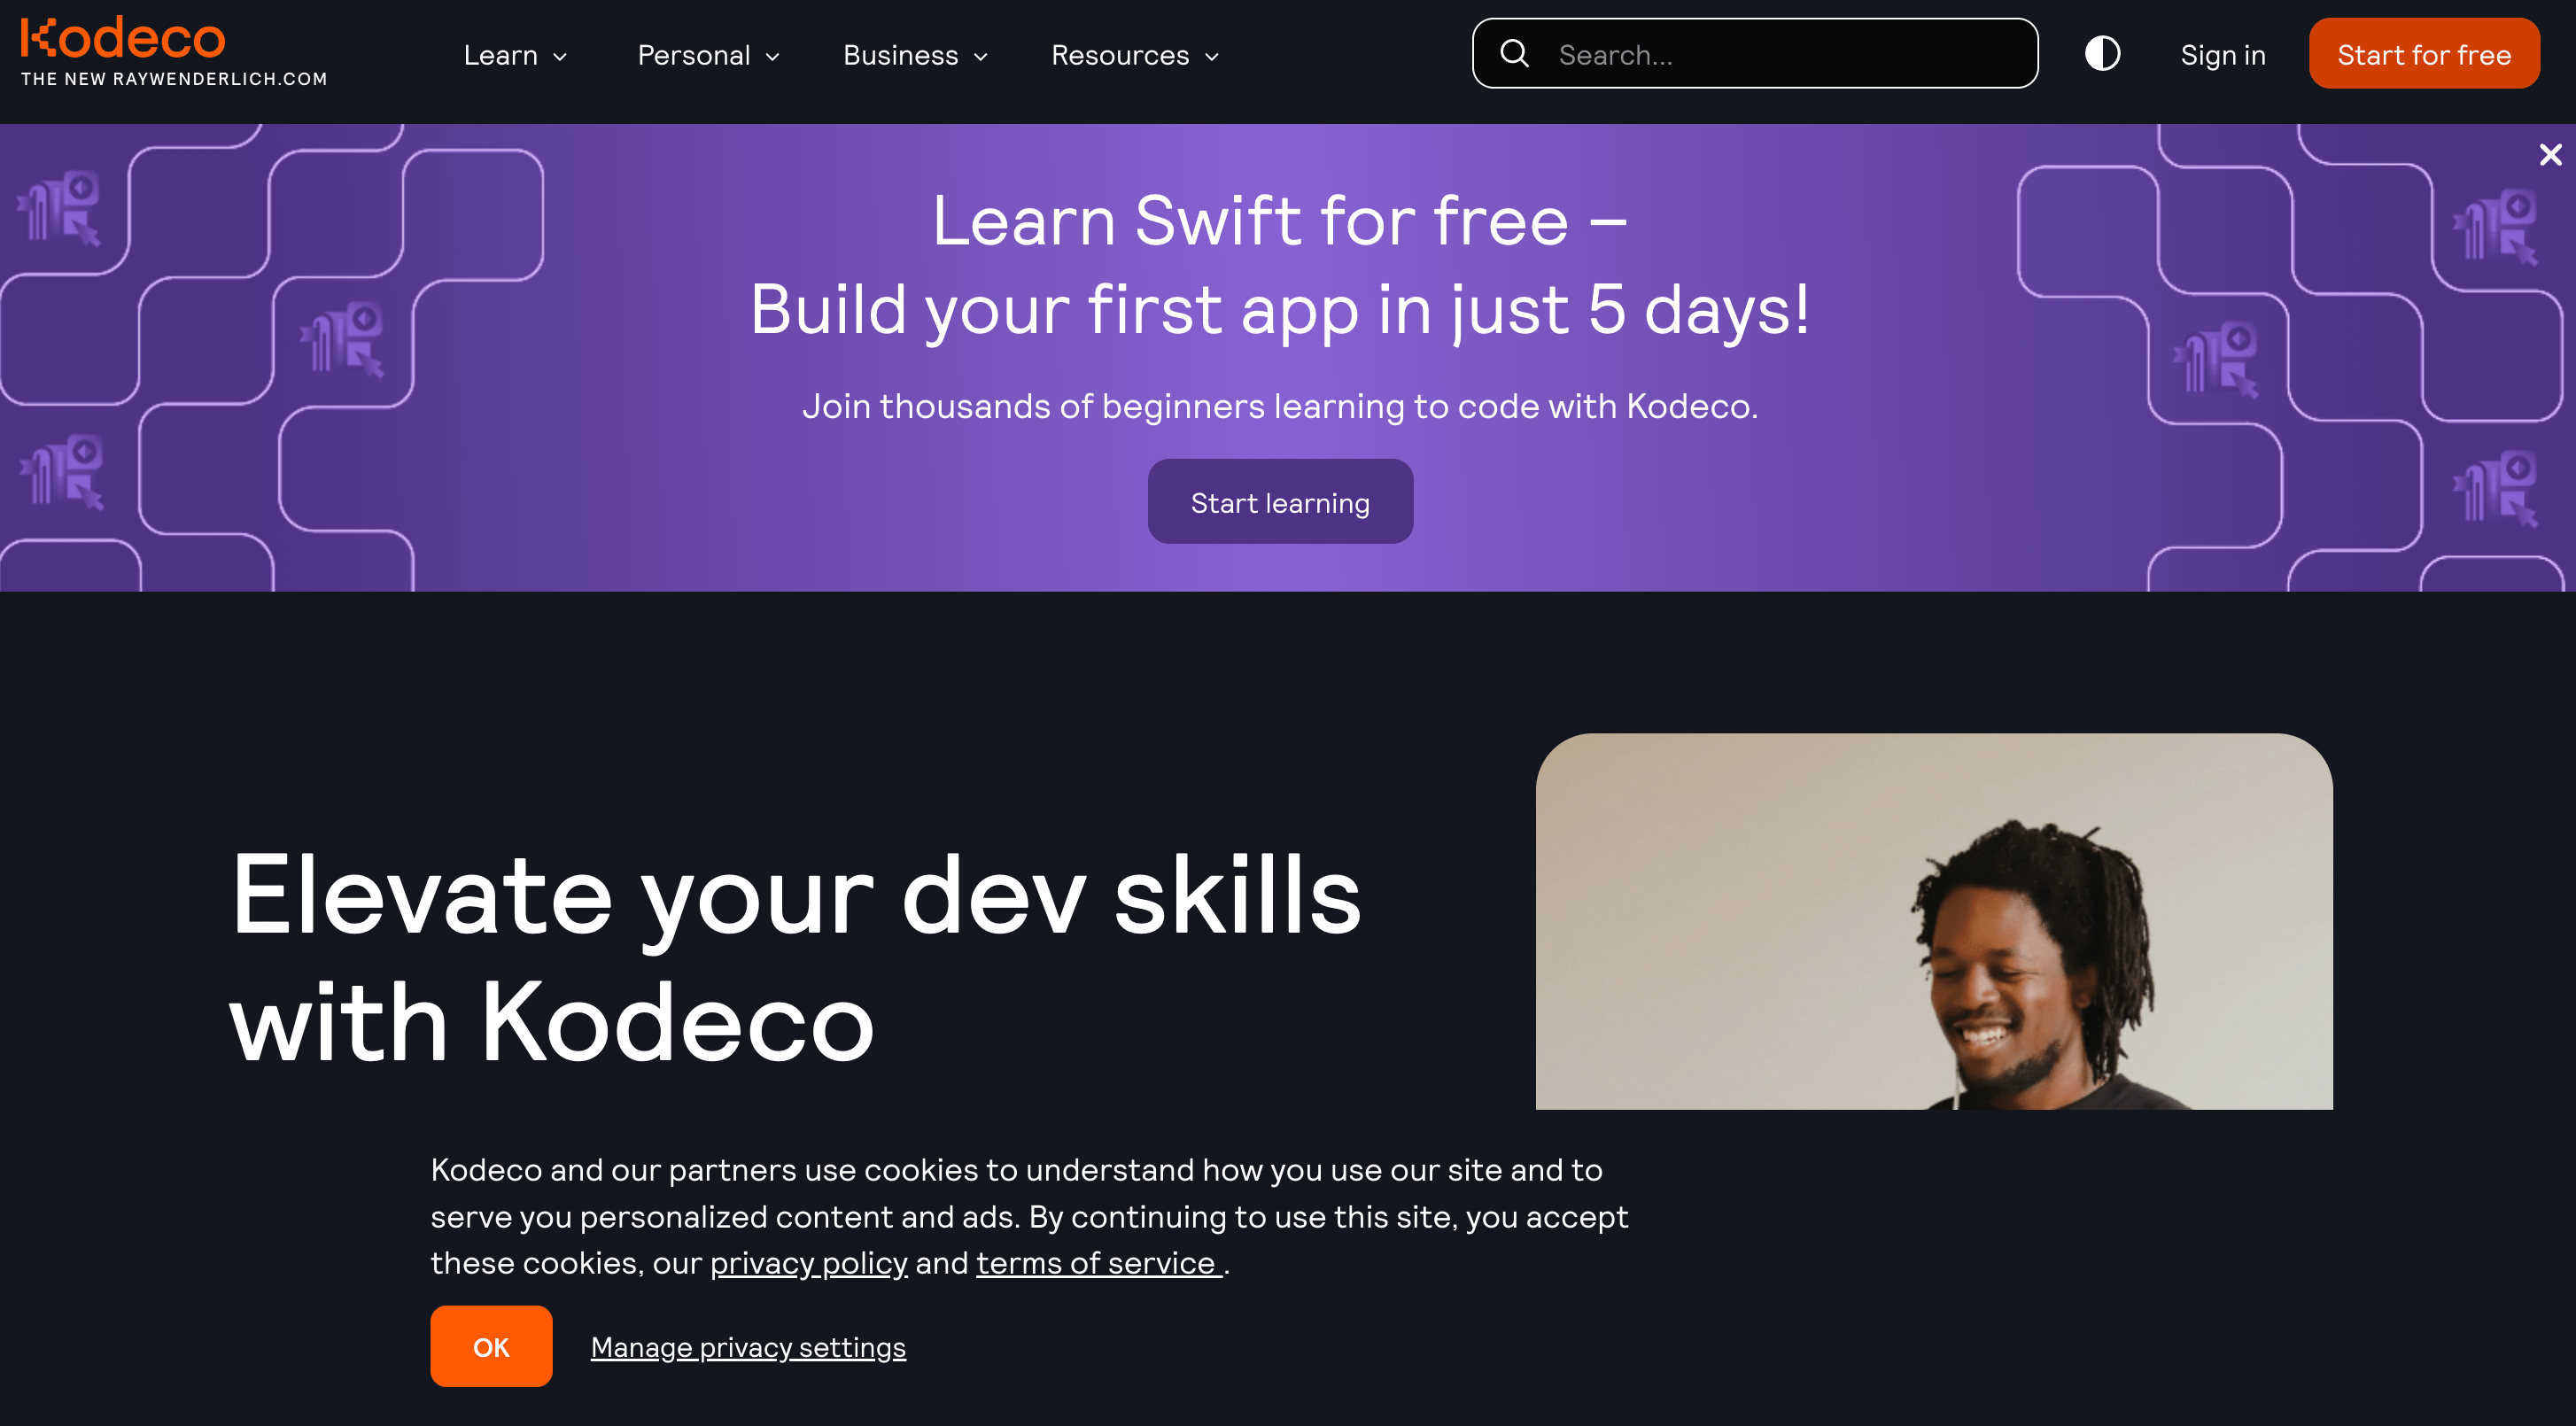Open Manage privacy settings link
The width and height of the screenshot is (2576, 1426).
(x=748, y=1347)
